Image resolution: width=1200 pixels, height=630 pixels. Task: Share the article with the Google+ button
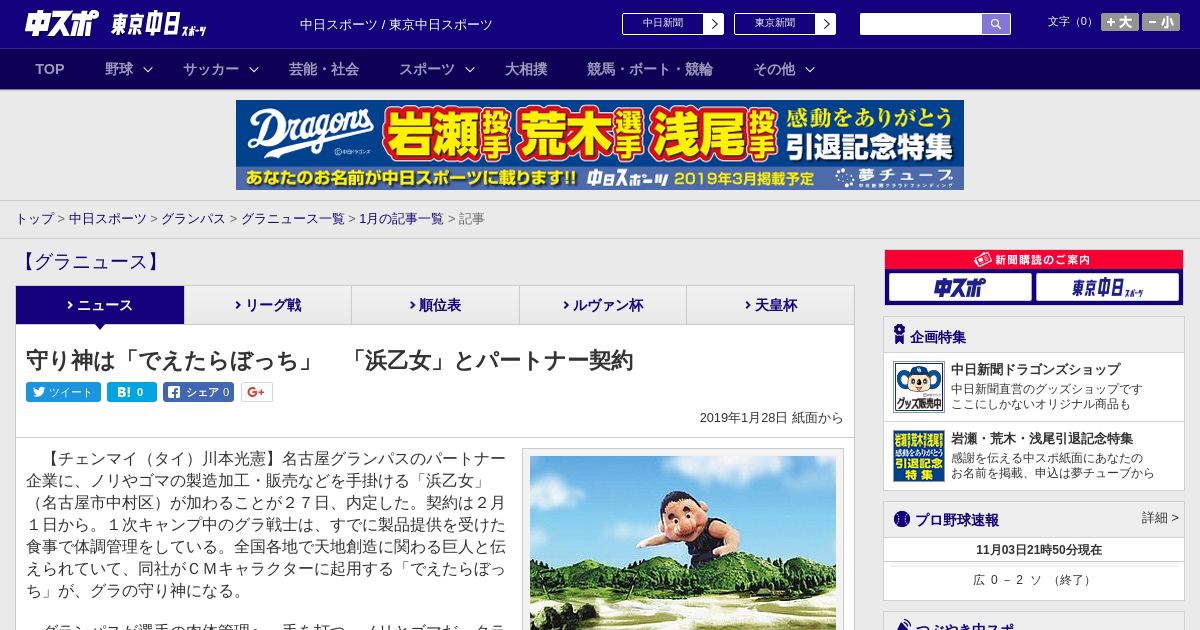pyautogui.click(x=256, y=392)
